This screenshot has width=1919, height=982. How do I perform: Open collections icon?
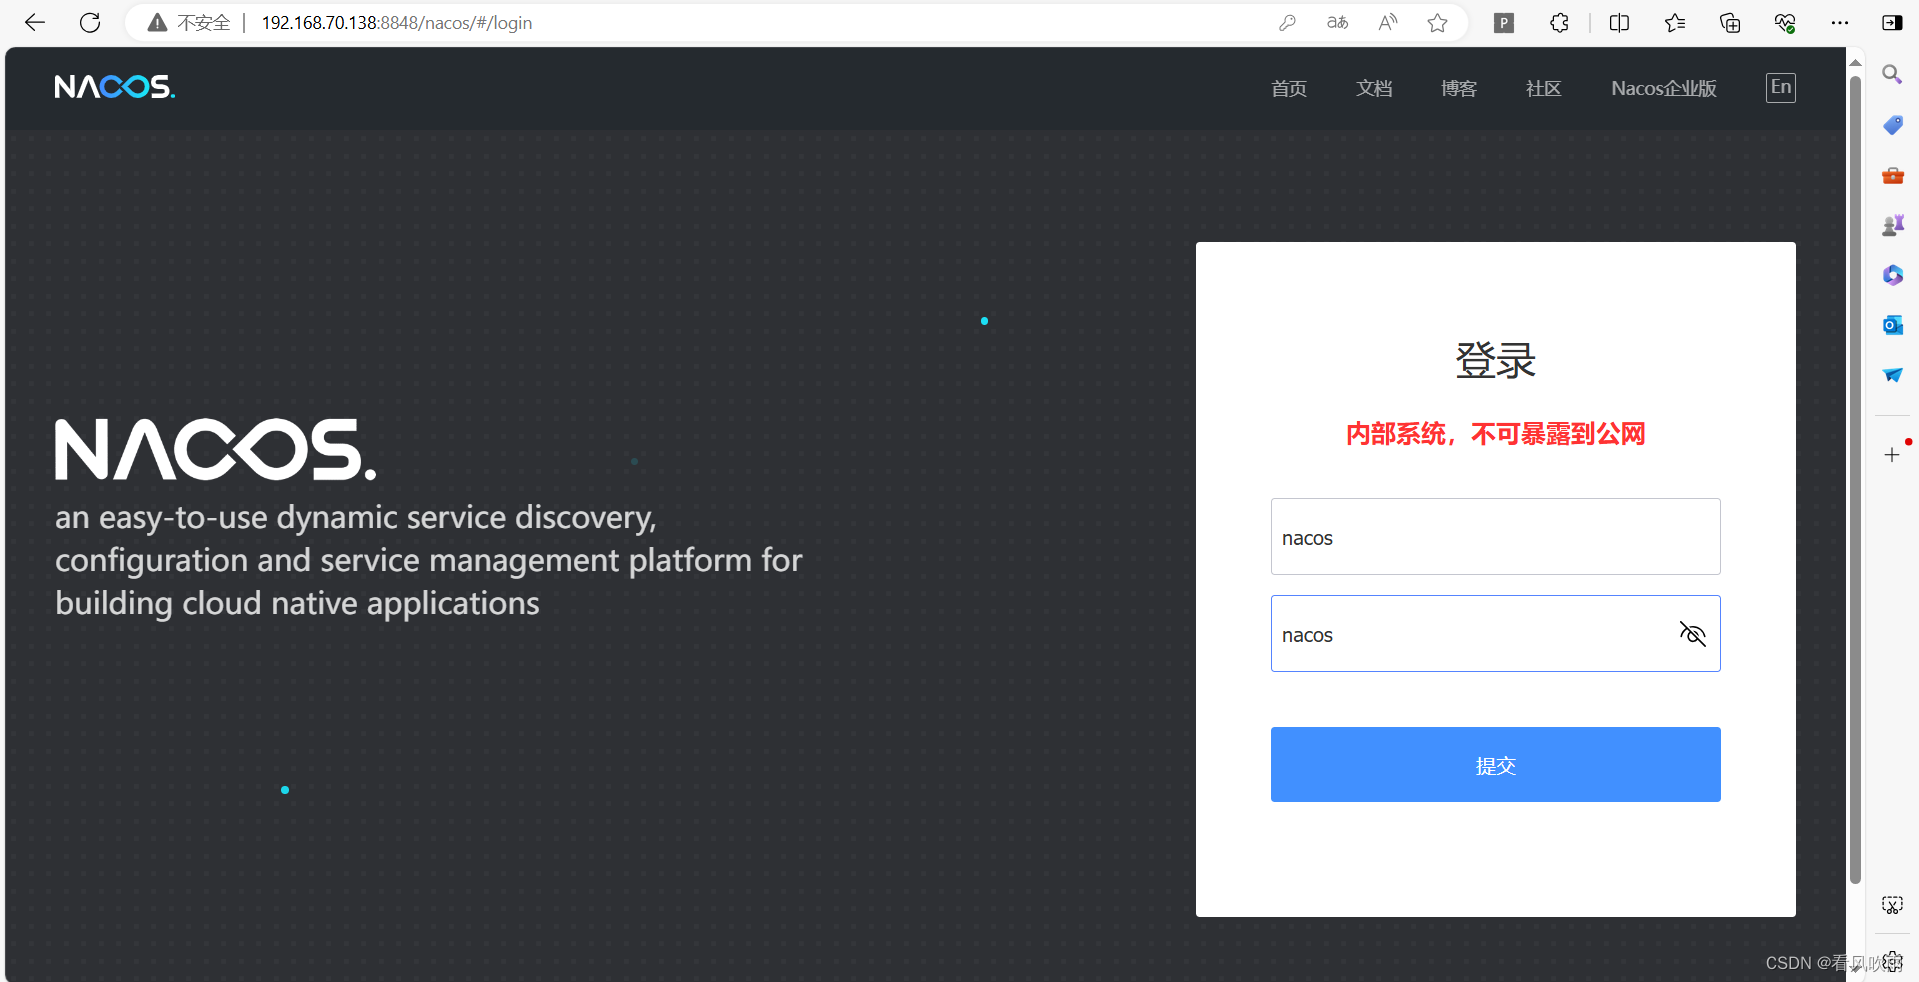click(x=1730, y=23)
